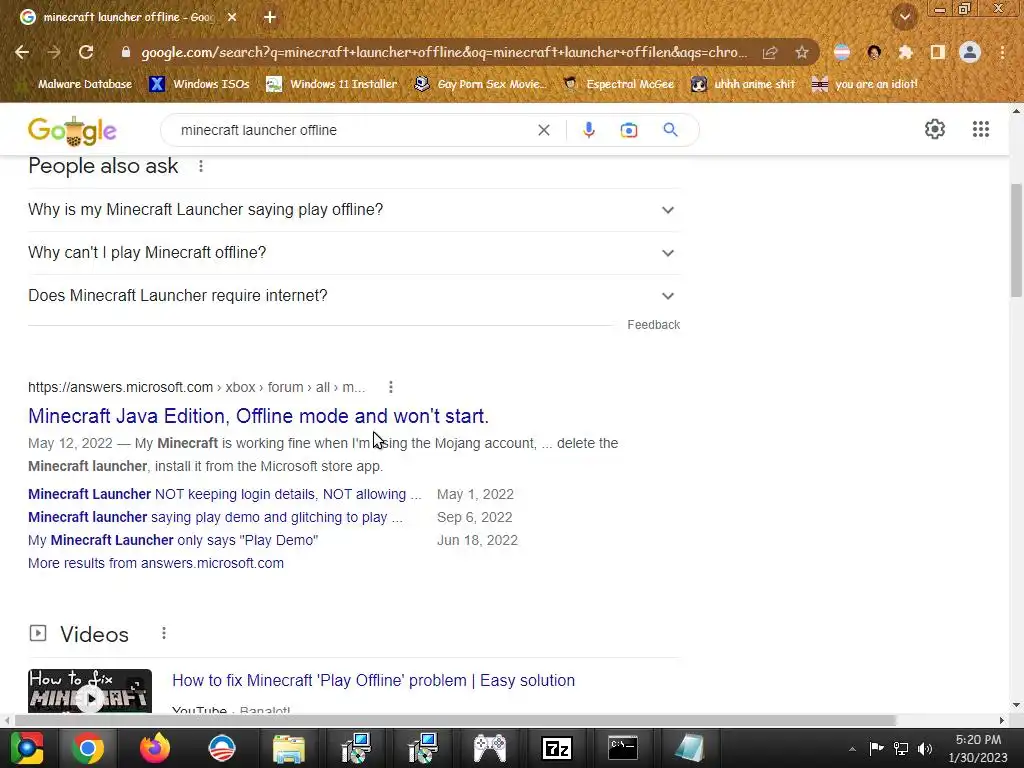Viewport: 1024px width, 768px height.
Task: Open a new browser tab
Action: tap(270, 18)
